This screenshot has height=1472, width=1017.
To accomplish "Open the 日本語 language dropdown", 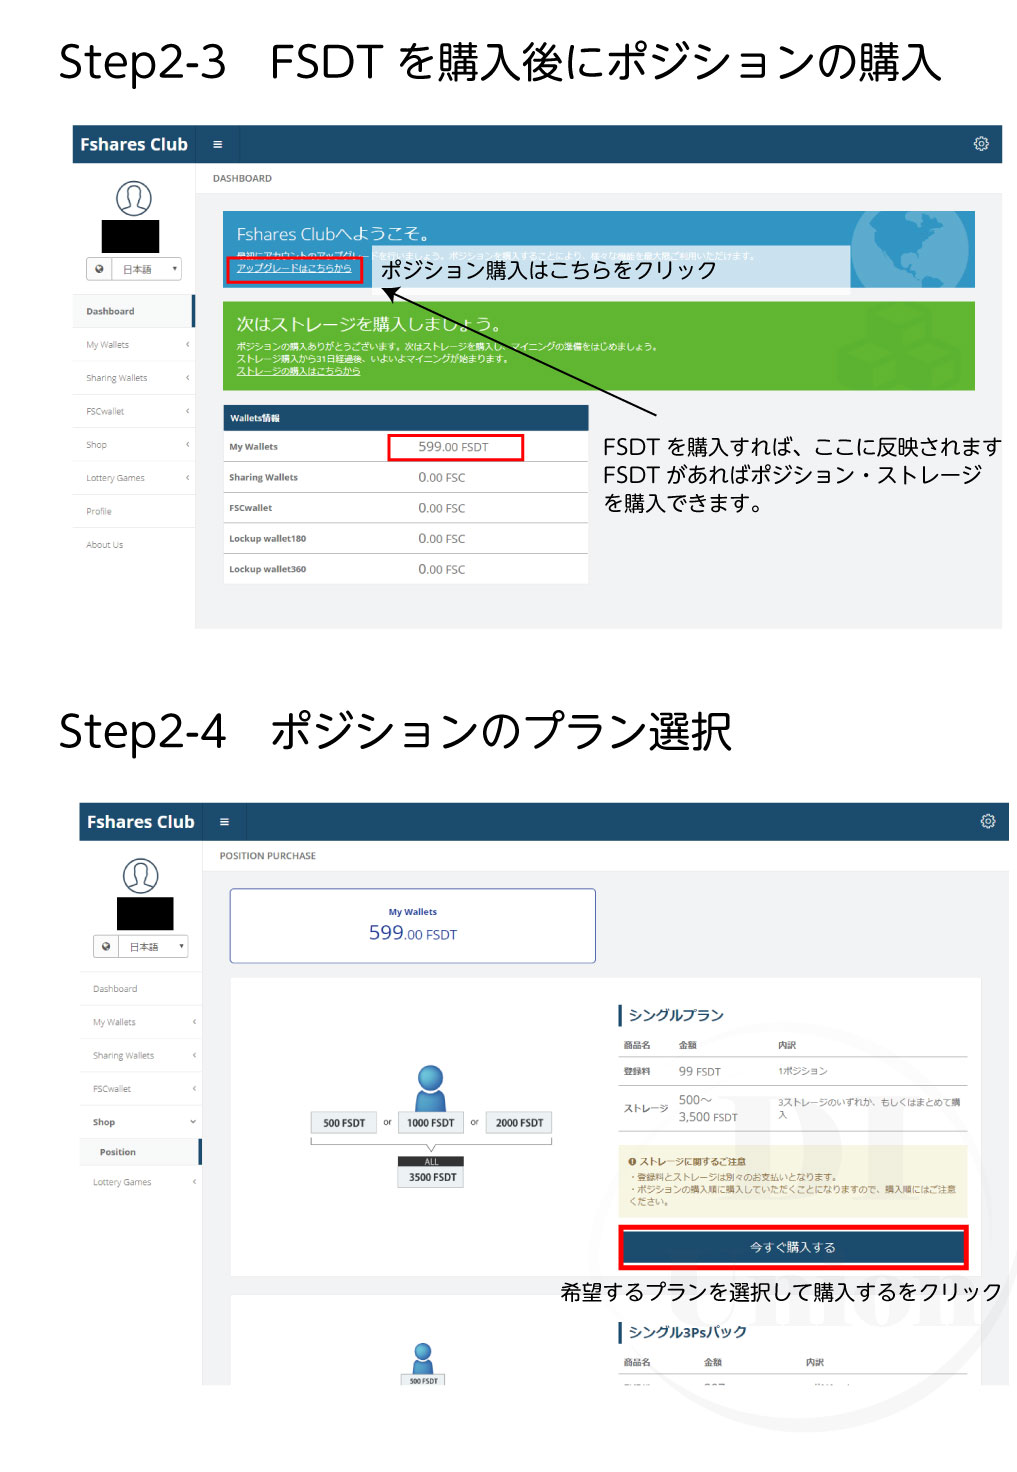I will point(140,268).
